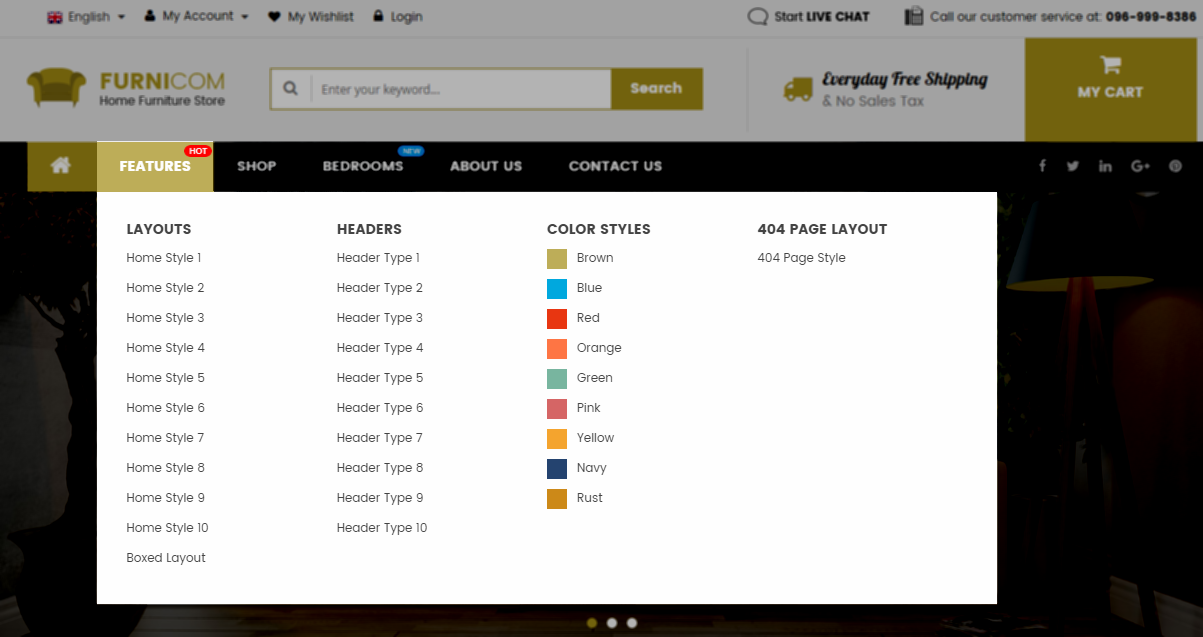
Task: Go to the first slider dot
Action: (592, 623)
